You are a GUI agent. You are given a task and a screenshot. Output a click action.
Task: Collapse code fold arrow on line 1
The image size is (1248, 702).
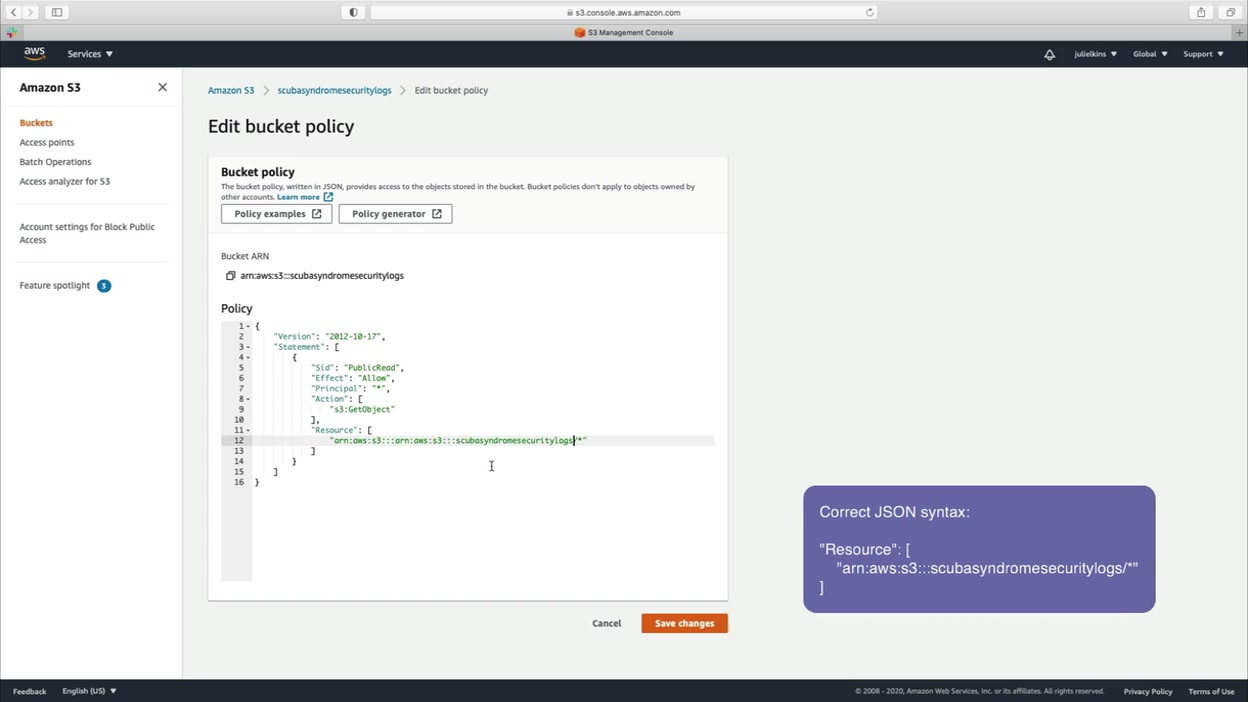248,326
